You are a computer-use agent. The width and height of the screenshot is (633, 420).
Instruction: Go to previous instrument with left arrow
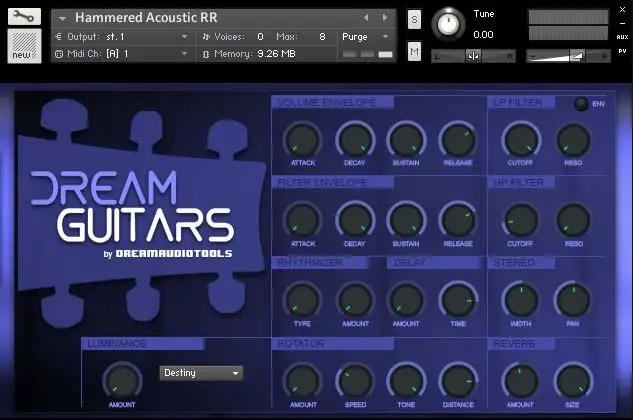[366, 18]
